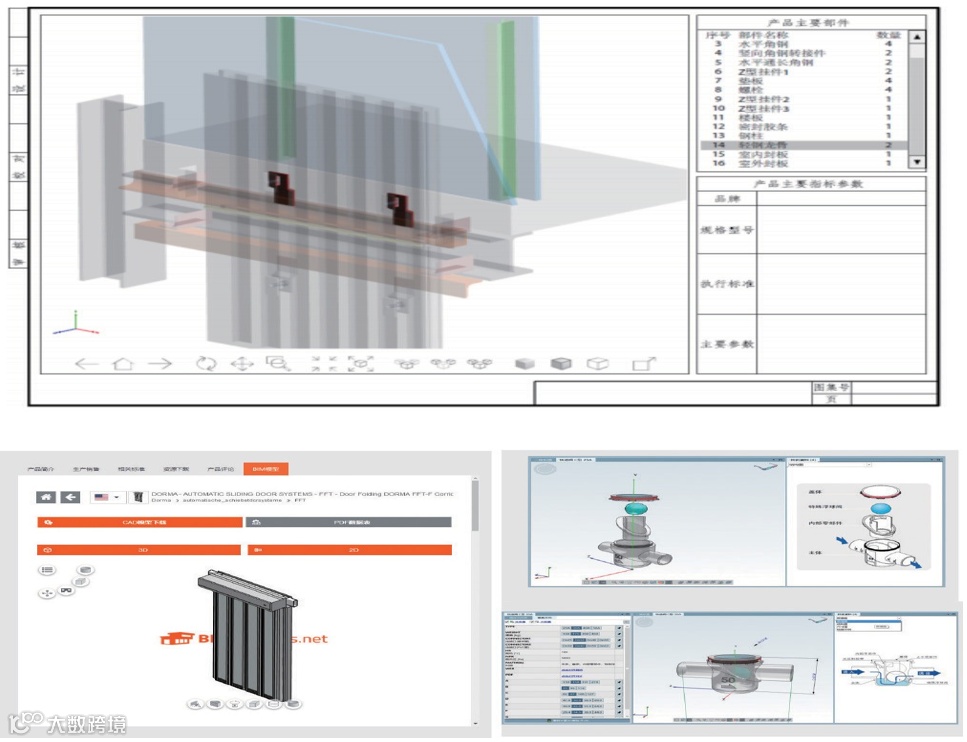
Task: Click the VR goggles icon in door preview
Action: pyautogui.click(x=66, y=591)
